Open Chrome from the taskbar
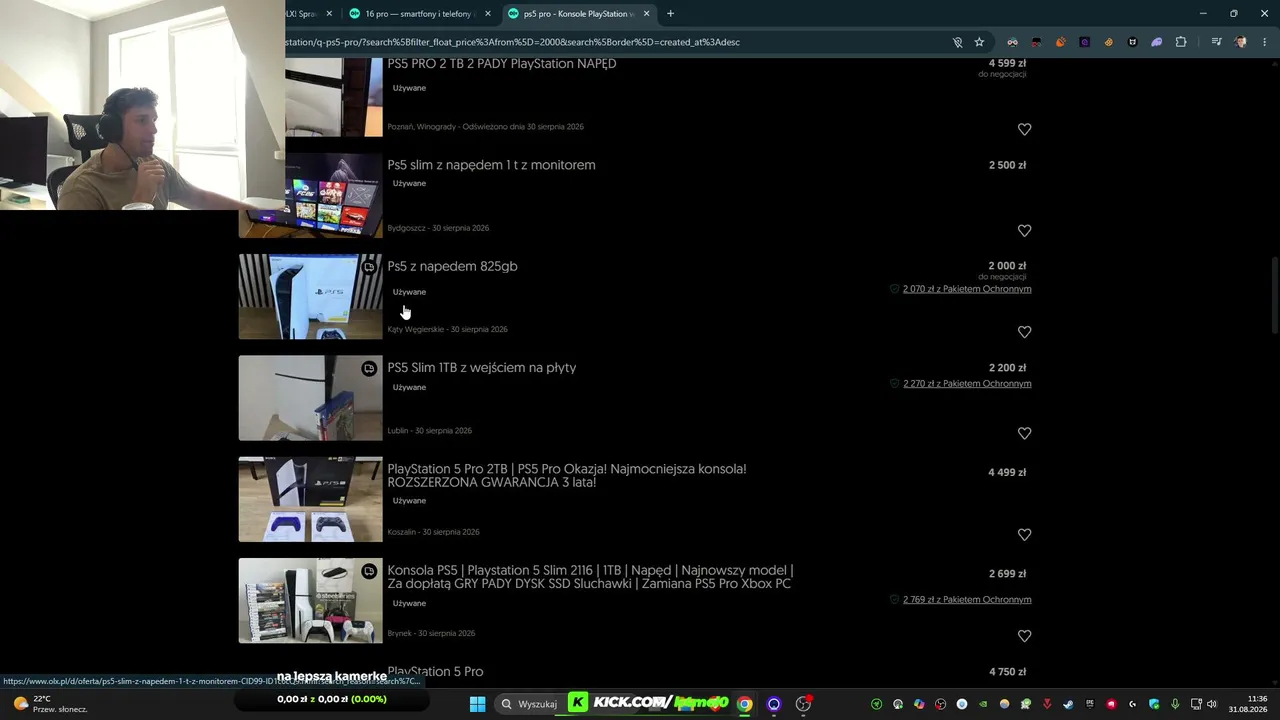The width and height of the screenshot is (1280, 720). coord(745,704)
